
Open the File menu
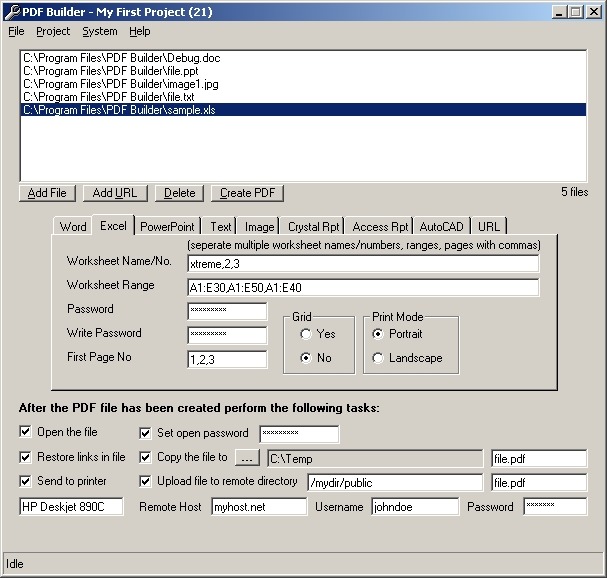pos(16,31)
